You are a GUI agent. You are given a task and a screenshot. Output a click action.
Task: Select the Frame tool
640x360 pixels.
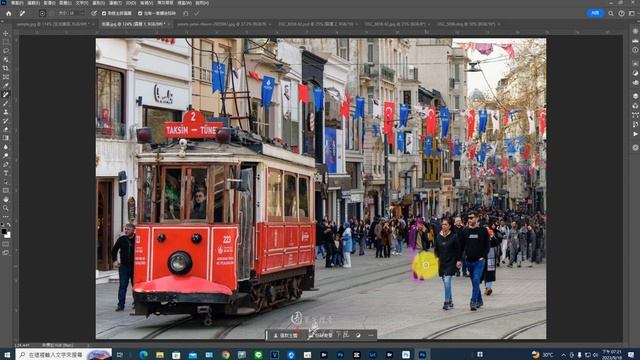pyautogui.click(x=6, y=77)
